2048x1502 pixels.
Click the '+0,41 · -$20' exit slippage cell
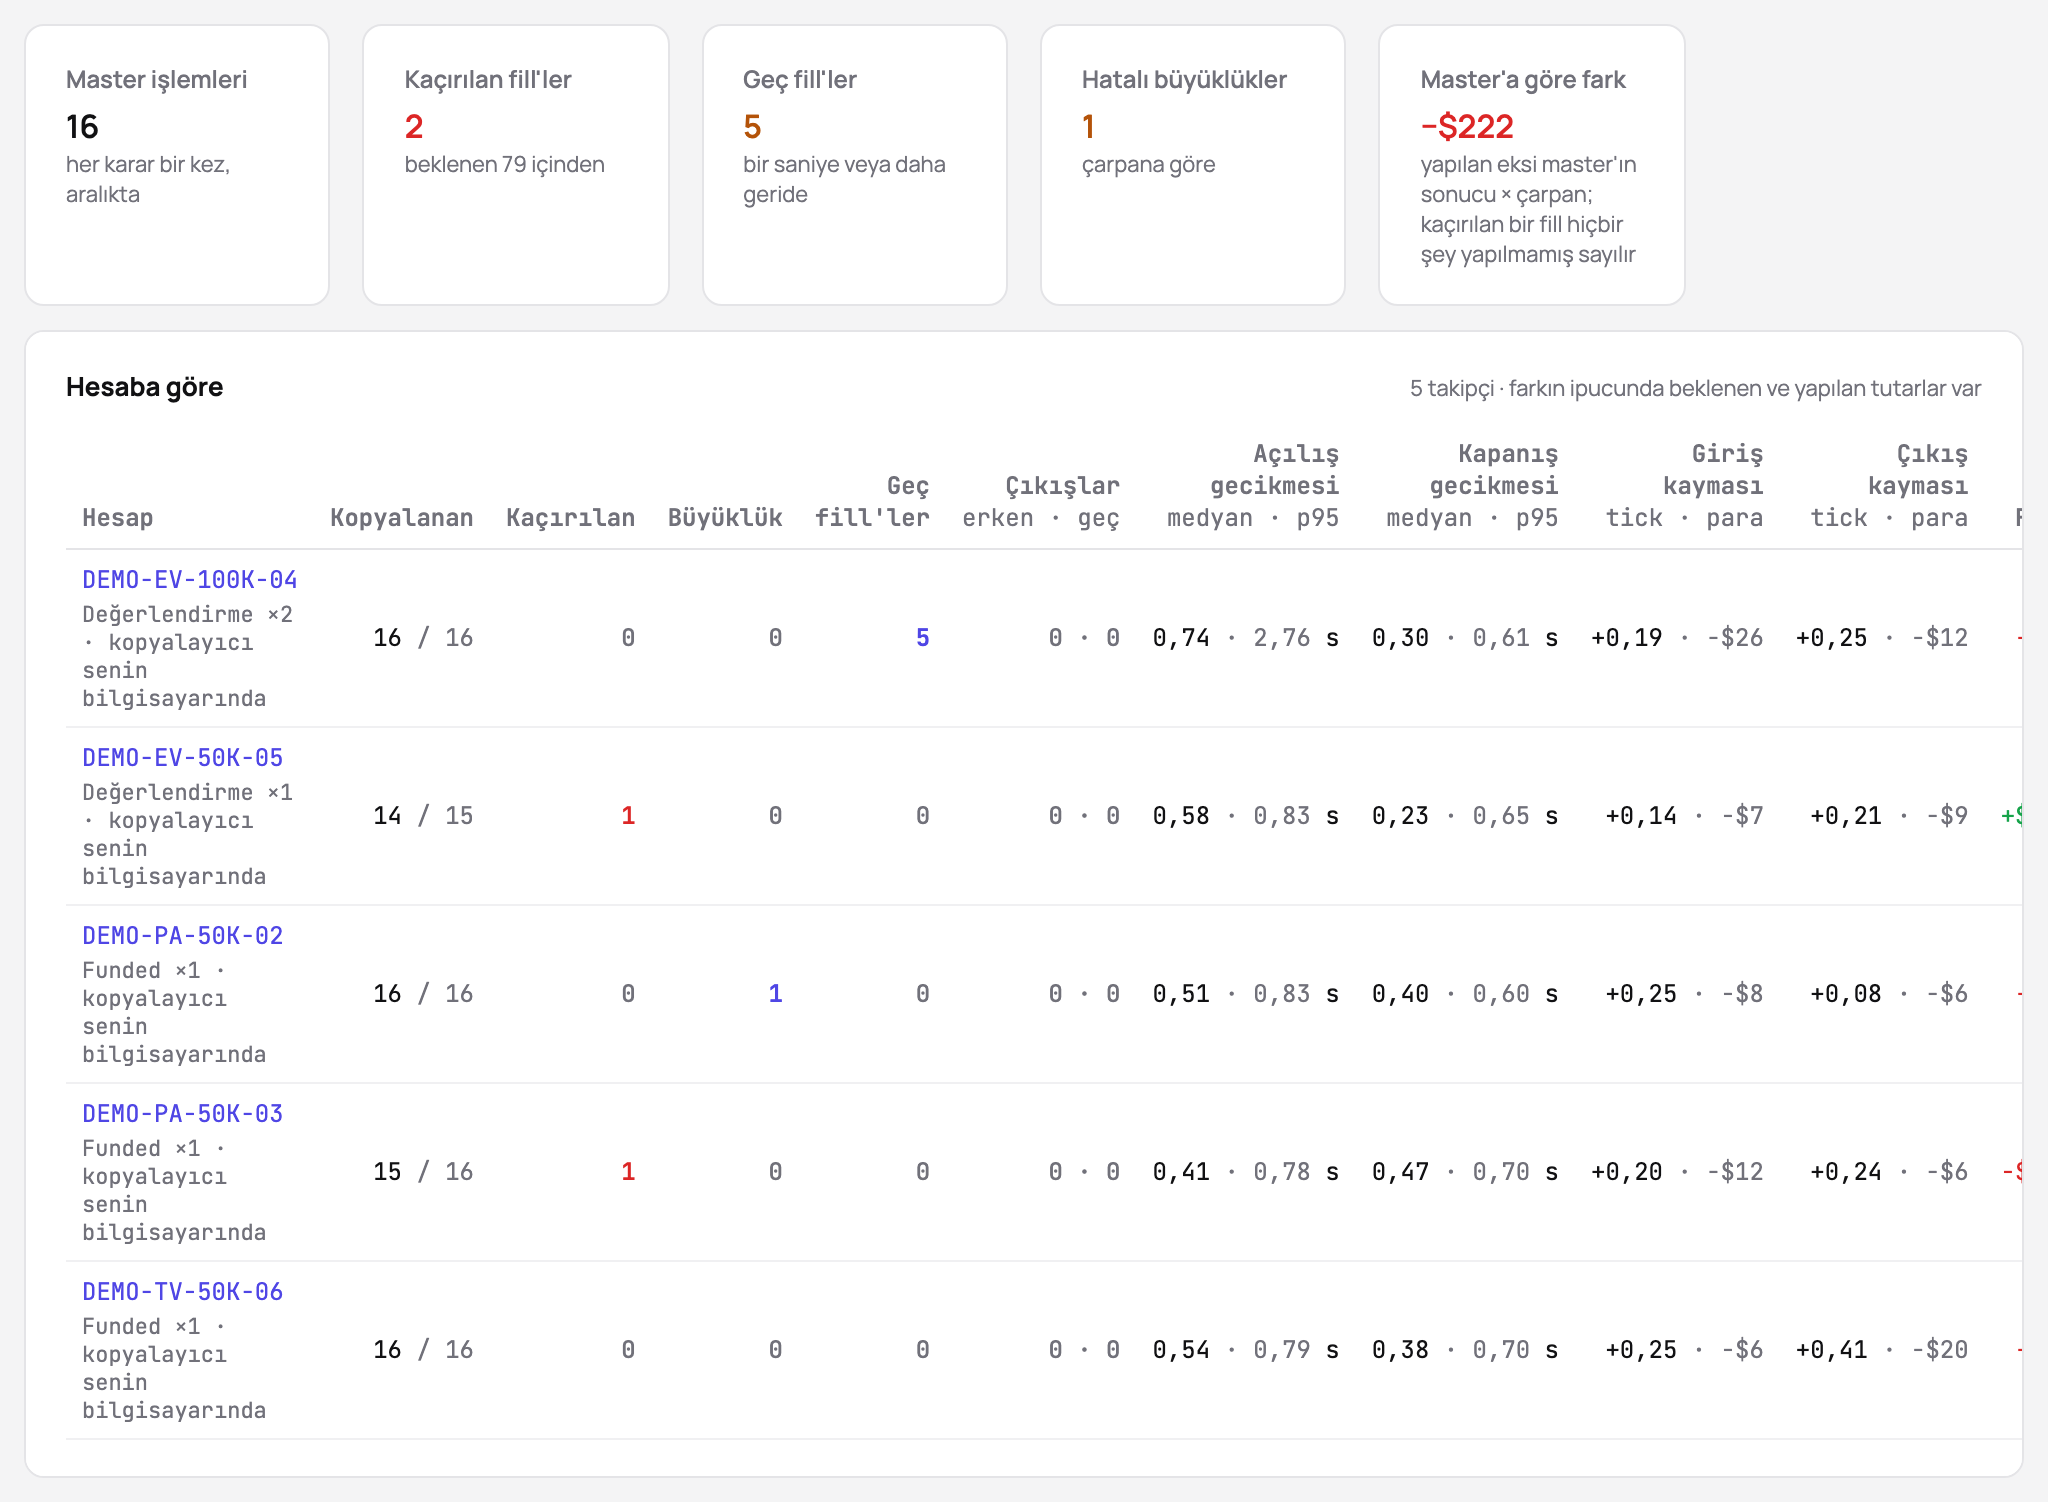point(1882,1350)
